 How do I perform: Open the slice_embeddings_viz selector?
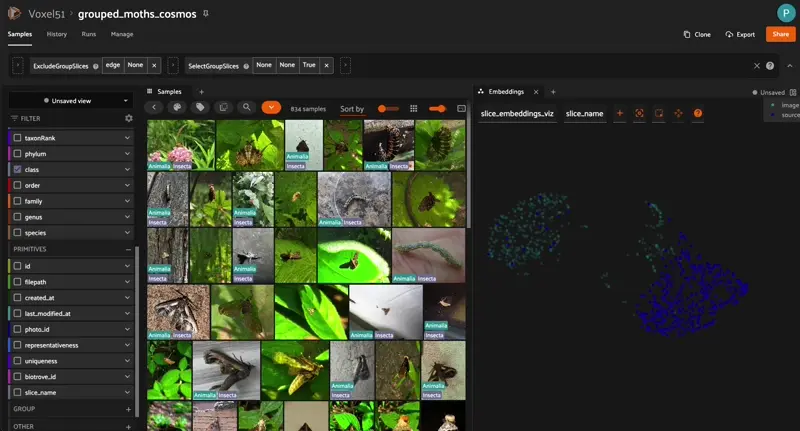pyautogui.click(x=517, y=113)
